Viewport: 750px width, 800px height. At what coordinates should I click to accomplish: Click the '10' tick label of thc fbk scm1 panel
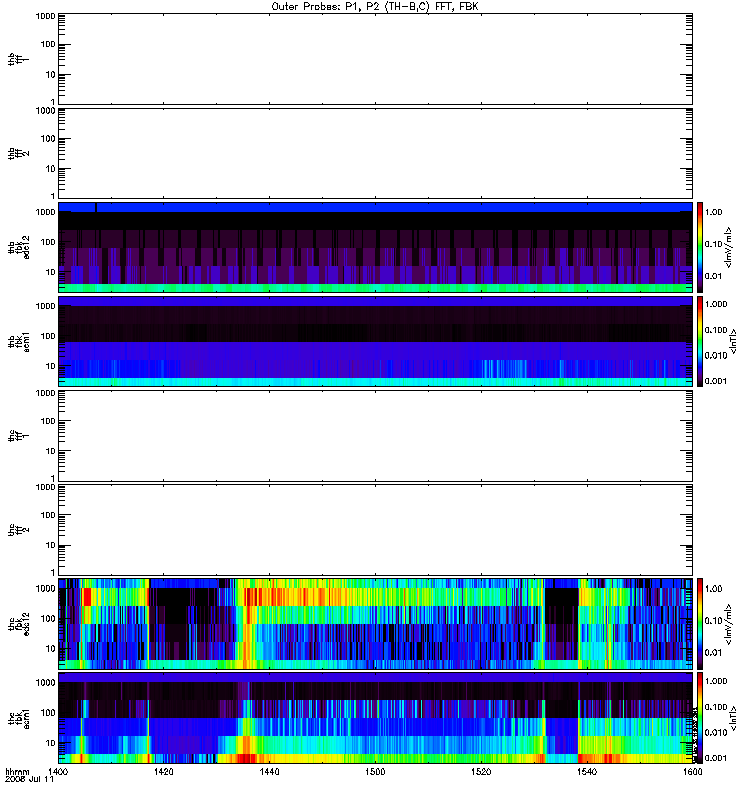coord(51,743)
